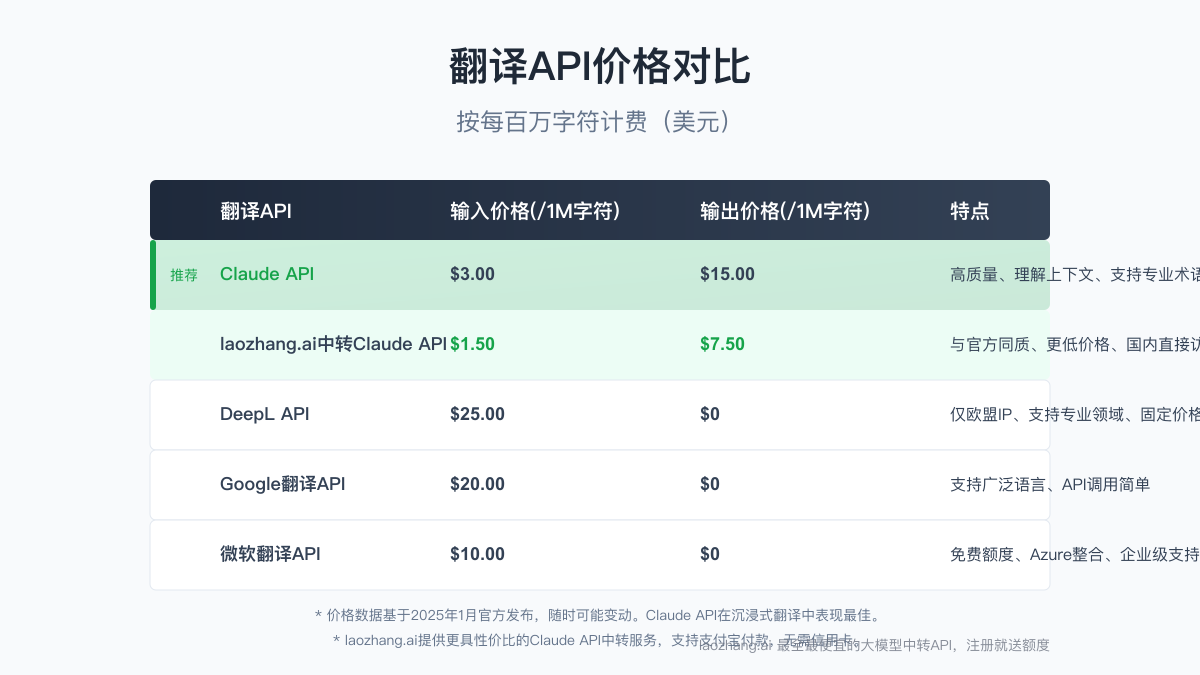1200x675 pixels.
Task: Click the $3.00 input price for Claude API
Action: 472,274
